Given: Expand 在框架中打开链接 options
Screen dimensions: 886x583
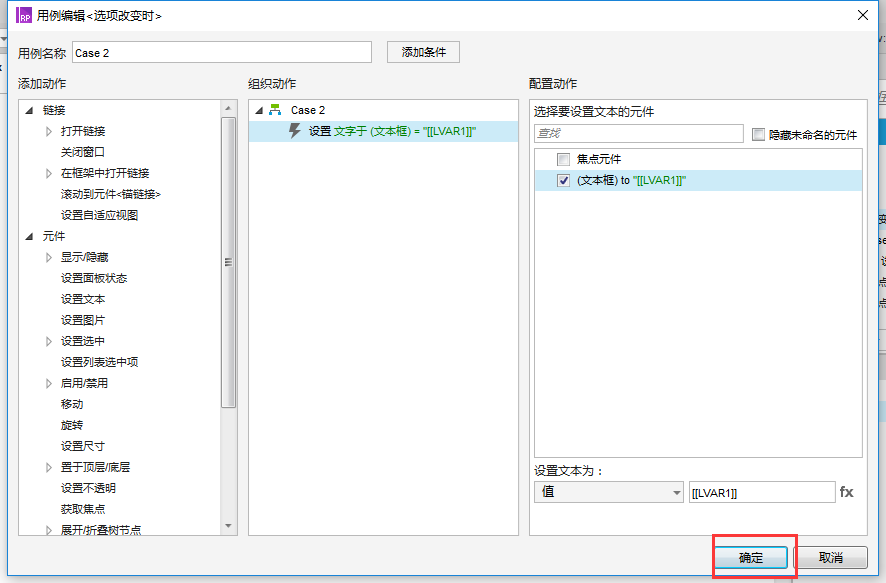Looking at the screenshot, I should [x=49, y=173].
